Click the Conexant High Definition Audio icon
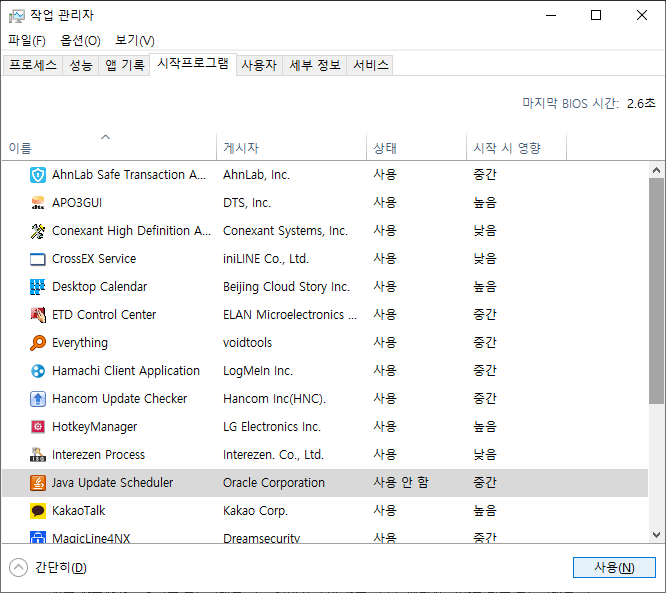Viewport: 666px width, 593px height. tap(38, 231)
